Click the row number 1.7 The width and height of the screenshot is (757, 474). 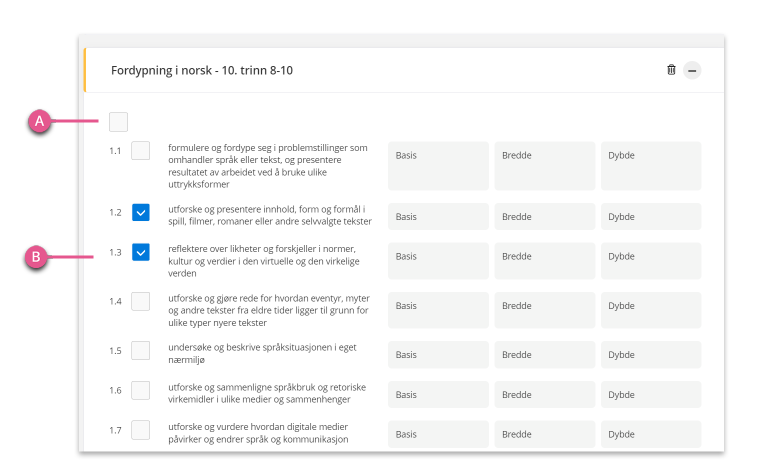115,430
